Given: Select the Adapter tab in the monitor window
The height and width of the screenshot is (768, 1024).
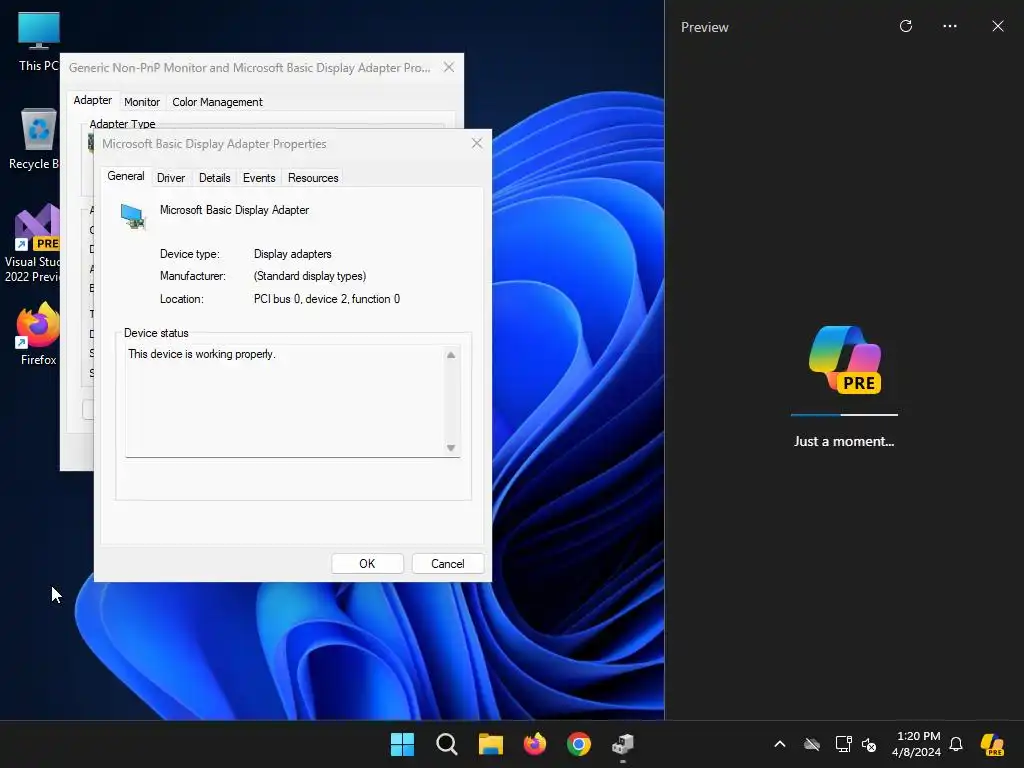Looking at the screenshot, I should [92, 101].
